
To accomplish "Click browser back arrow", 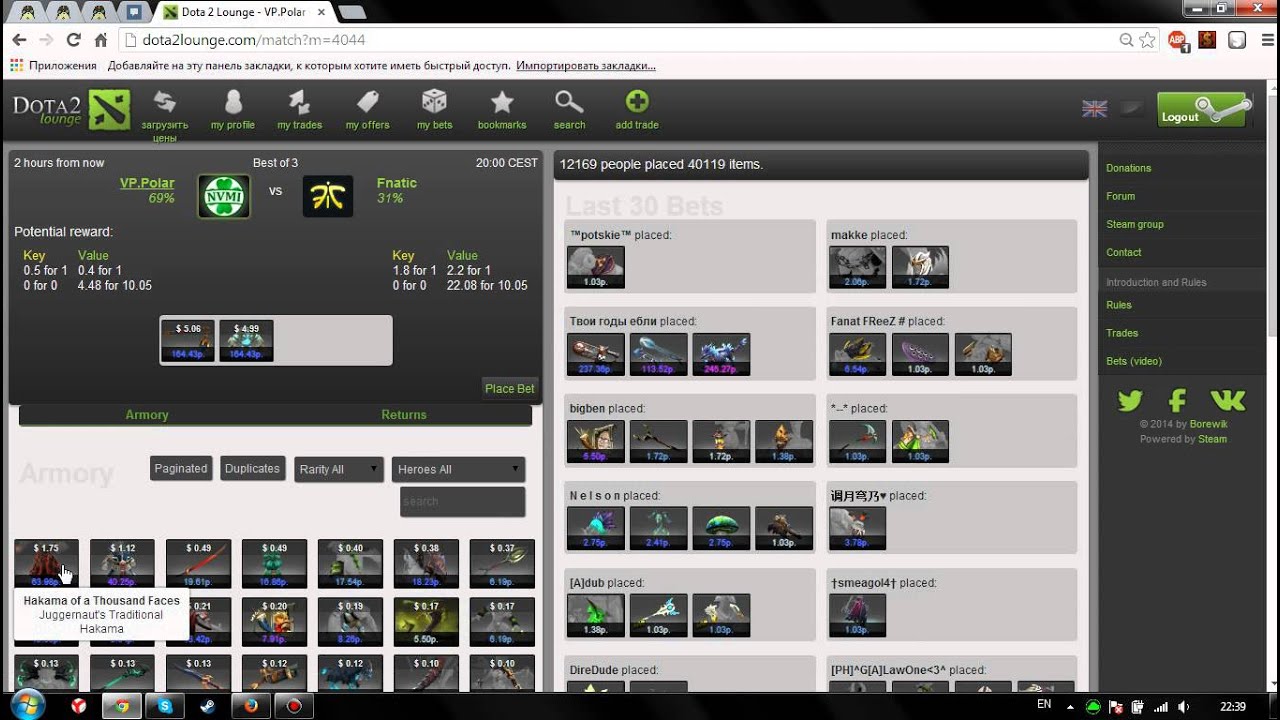I will point(19,40).
